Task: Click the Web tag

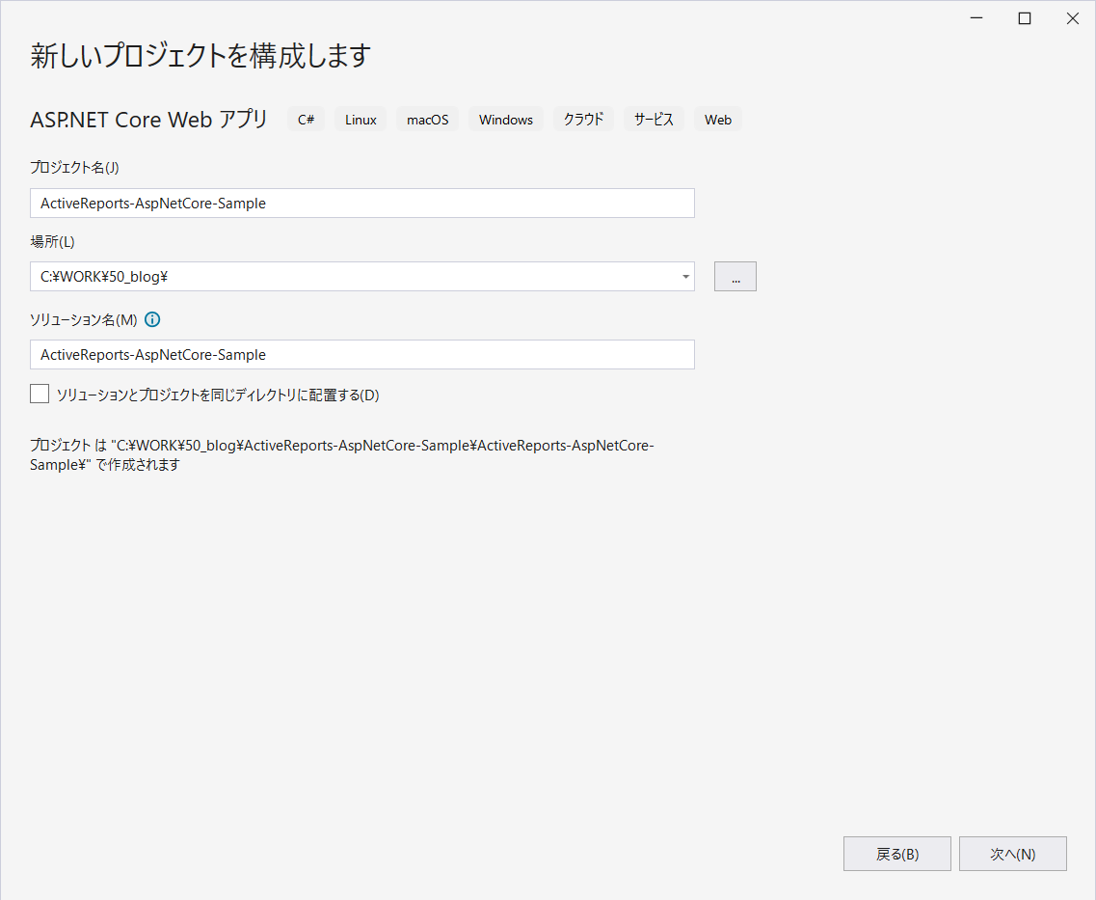Action: pos(718,119)
